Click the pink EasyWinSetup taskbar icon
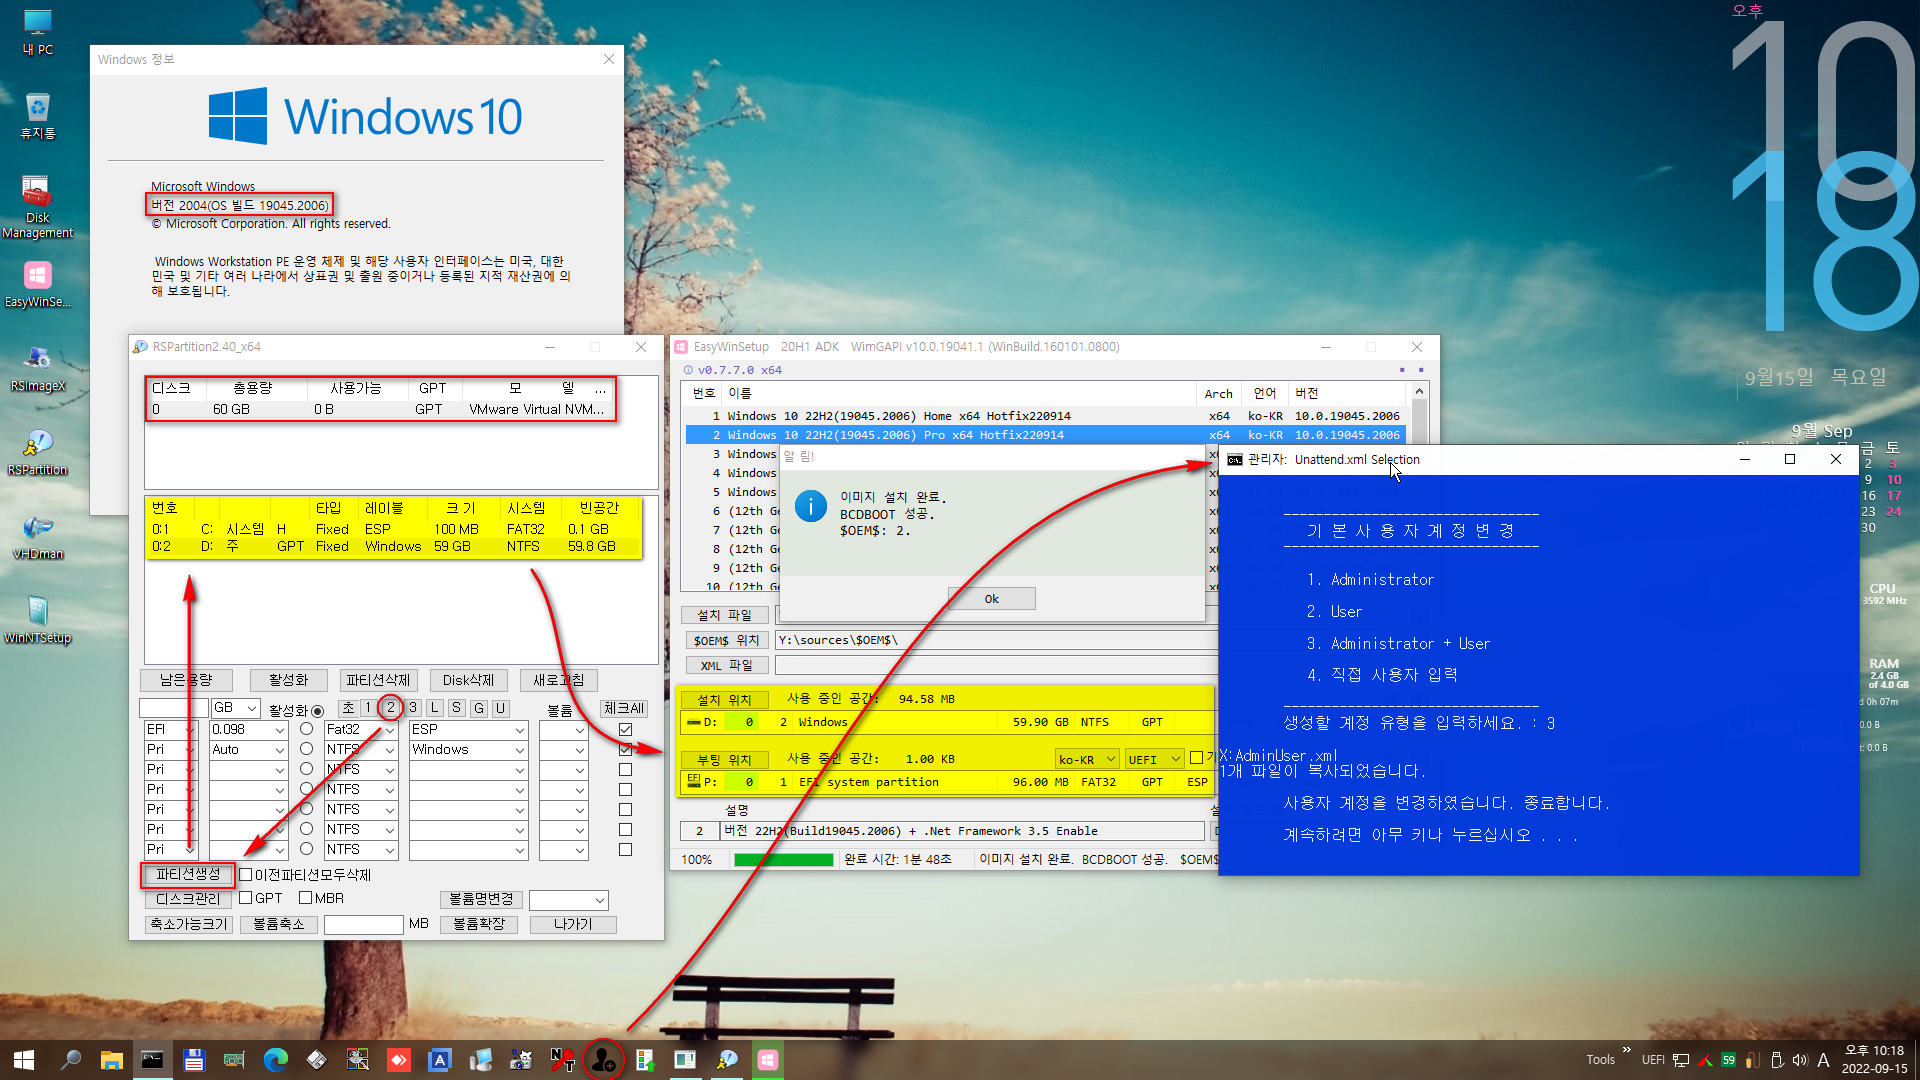The image size is (1920, 1080). (768, 1060)
